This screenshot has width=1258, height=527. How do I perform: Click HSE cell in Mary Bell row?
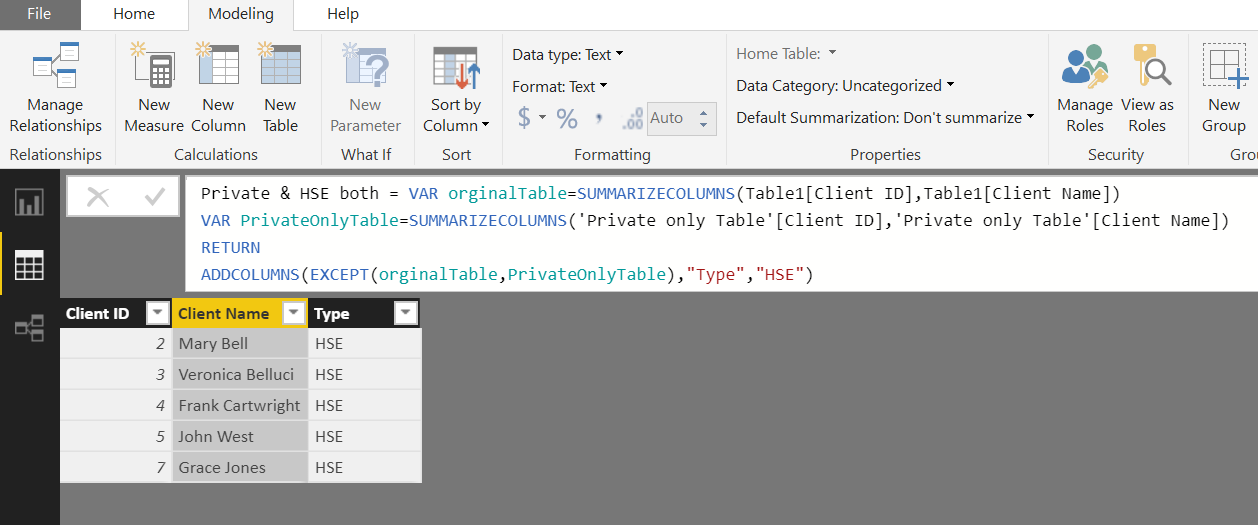pos(365,343)
